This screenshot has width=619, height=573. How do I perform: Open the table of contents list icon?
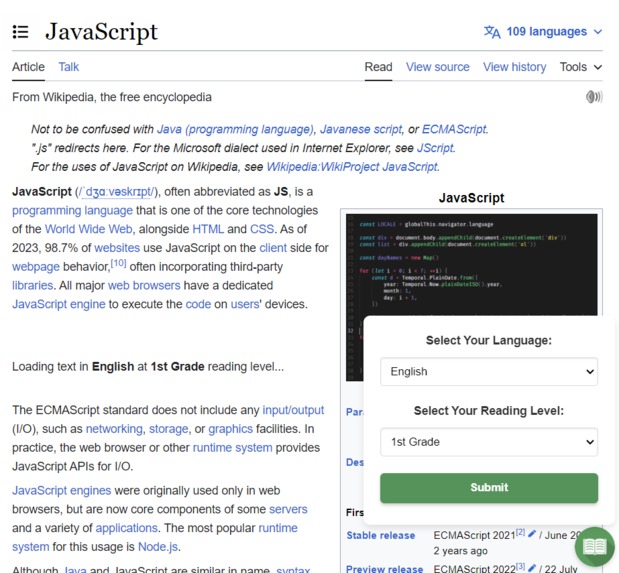(20, 32)
